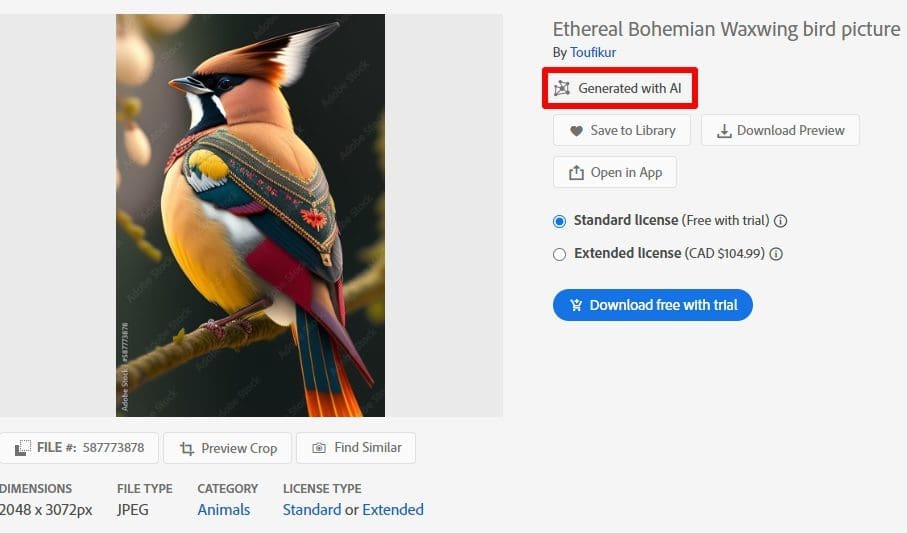Click the camera icon in Find Similar

pyautogui.click(x=319, y=449)
